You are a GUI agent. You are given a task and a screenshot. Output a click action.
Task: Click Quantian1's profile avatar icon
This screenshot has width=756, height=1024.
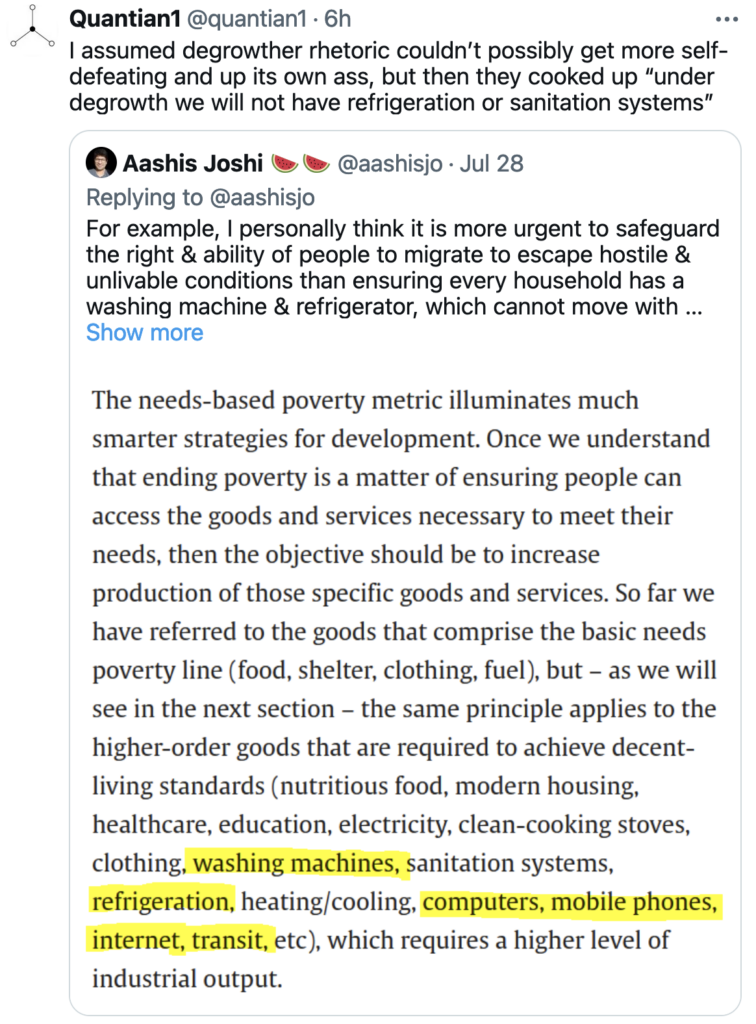coord(31,32)
